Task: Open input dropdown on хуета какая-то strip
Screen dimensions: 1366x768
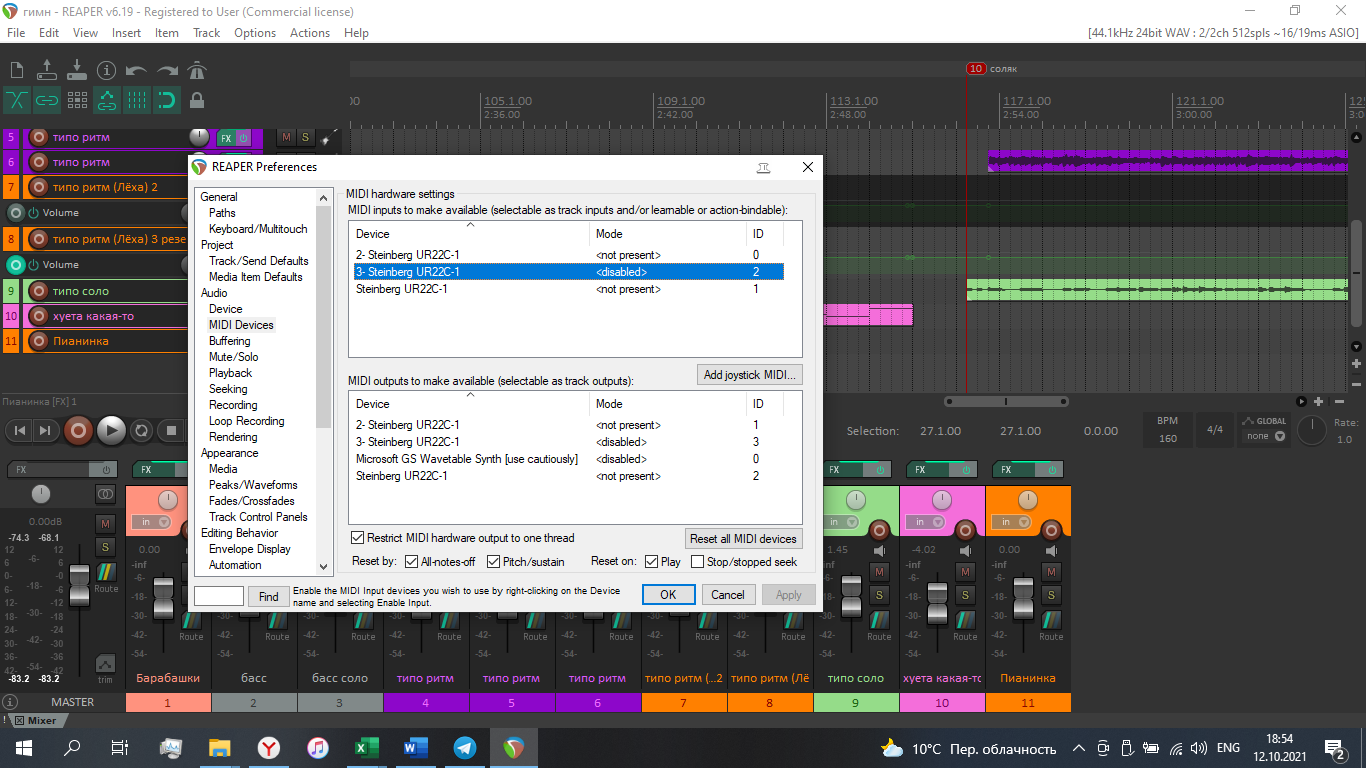Action: (924, 522)
